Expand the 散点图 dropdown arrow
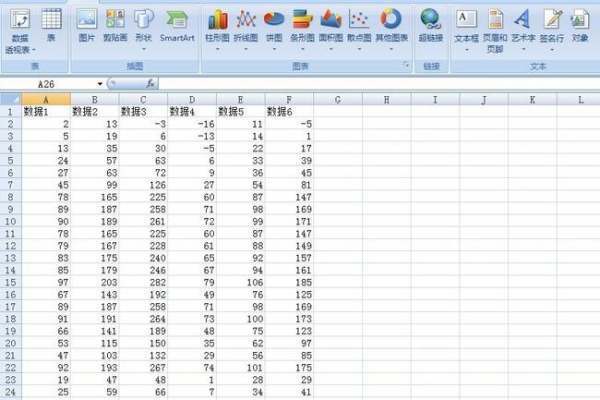The height and width of the screenshot is (400, 600). tap(359, 49)
